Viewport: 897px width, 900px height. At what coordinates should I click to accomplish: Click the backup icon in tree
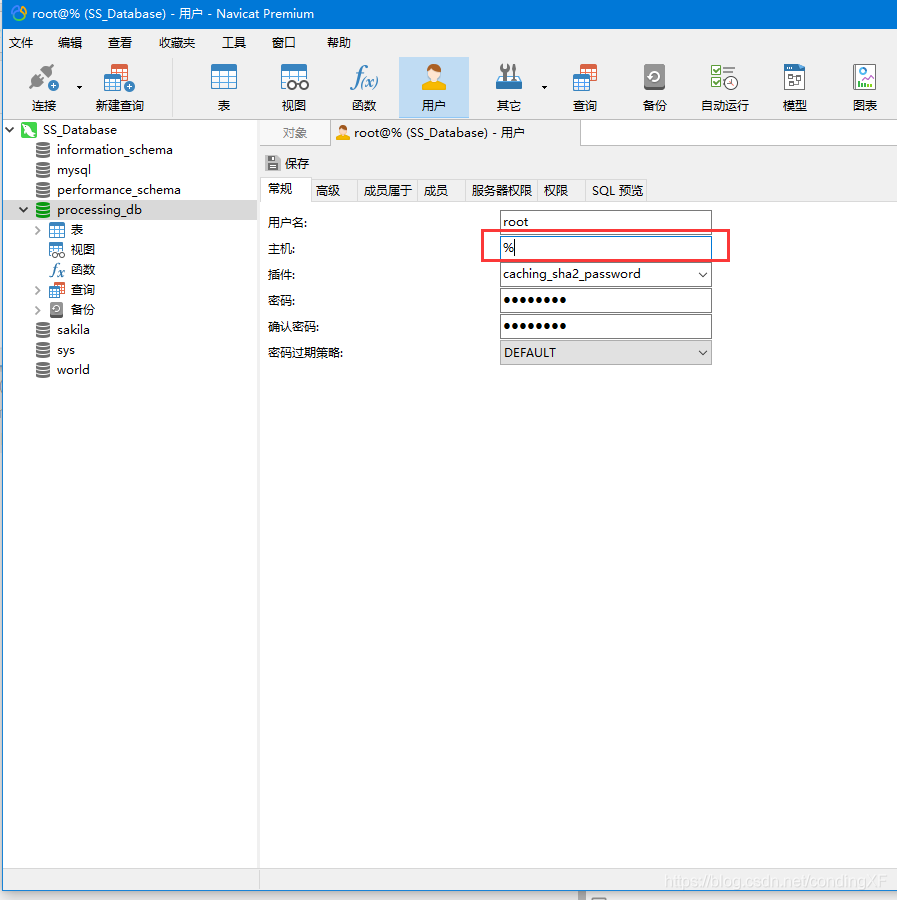tap(57, 310)
